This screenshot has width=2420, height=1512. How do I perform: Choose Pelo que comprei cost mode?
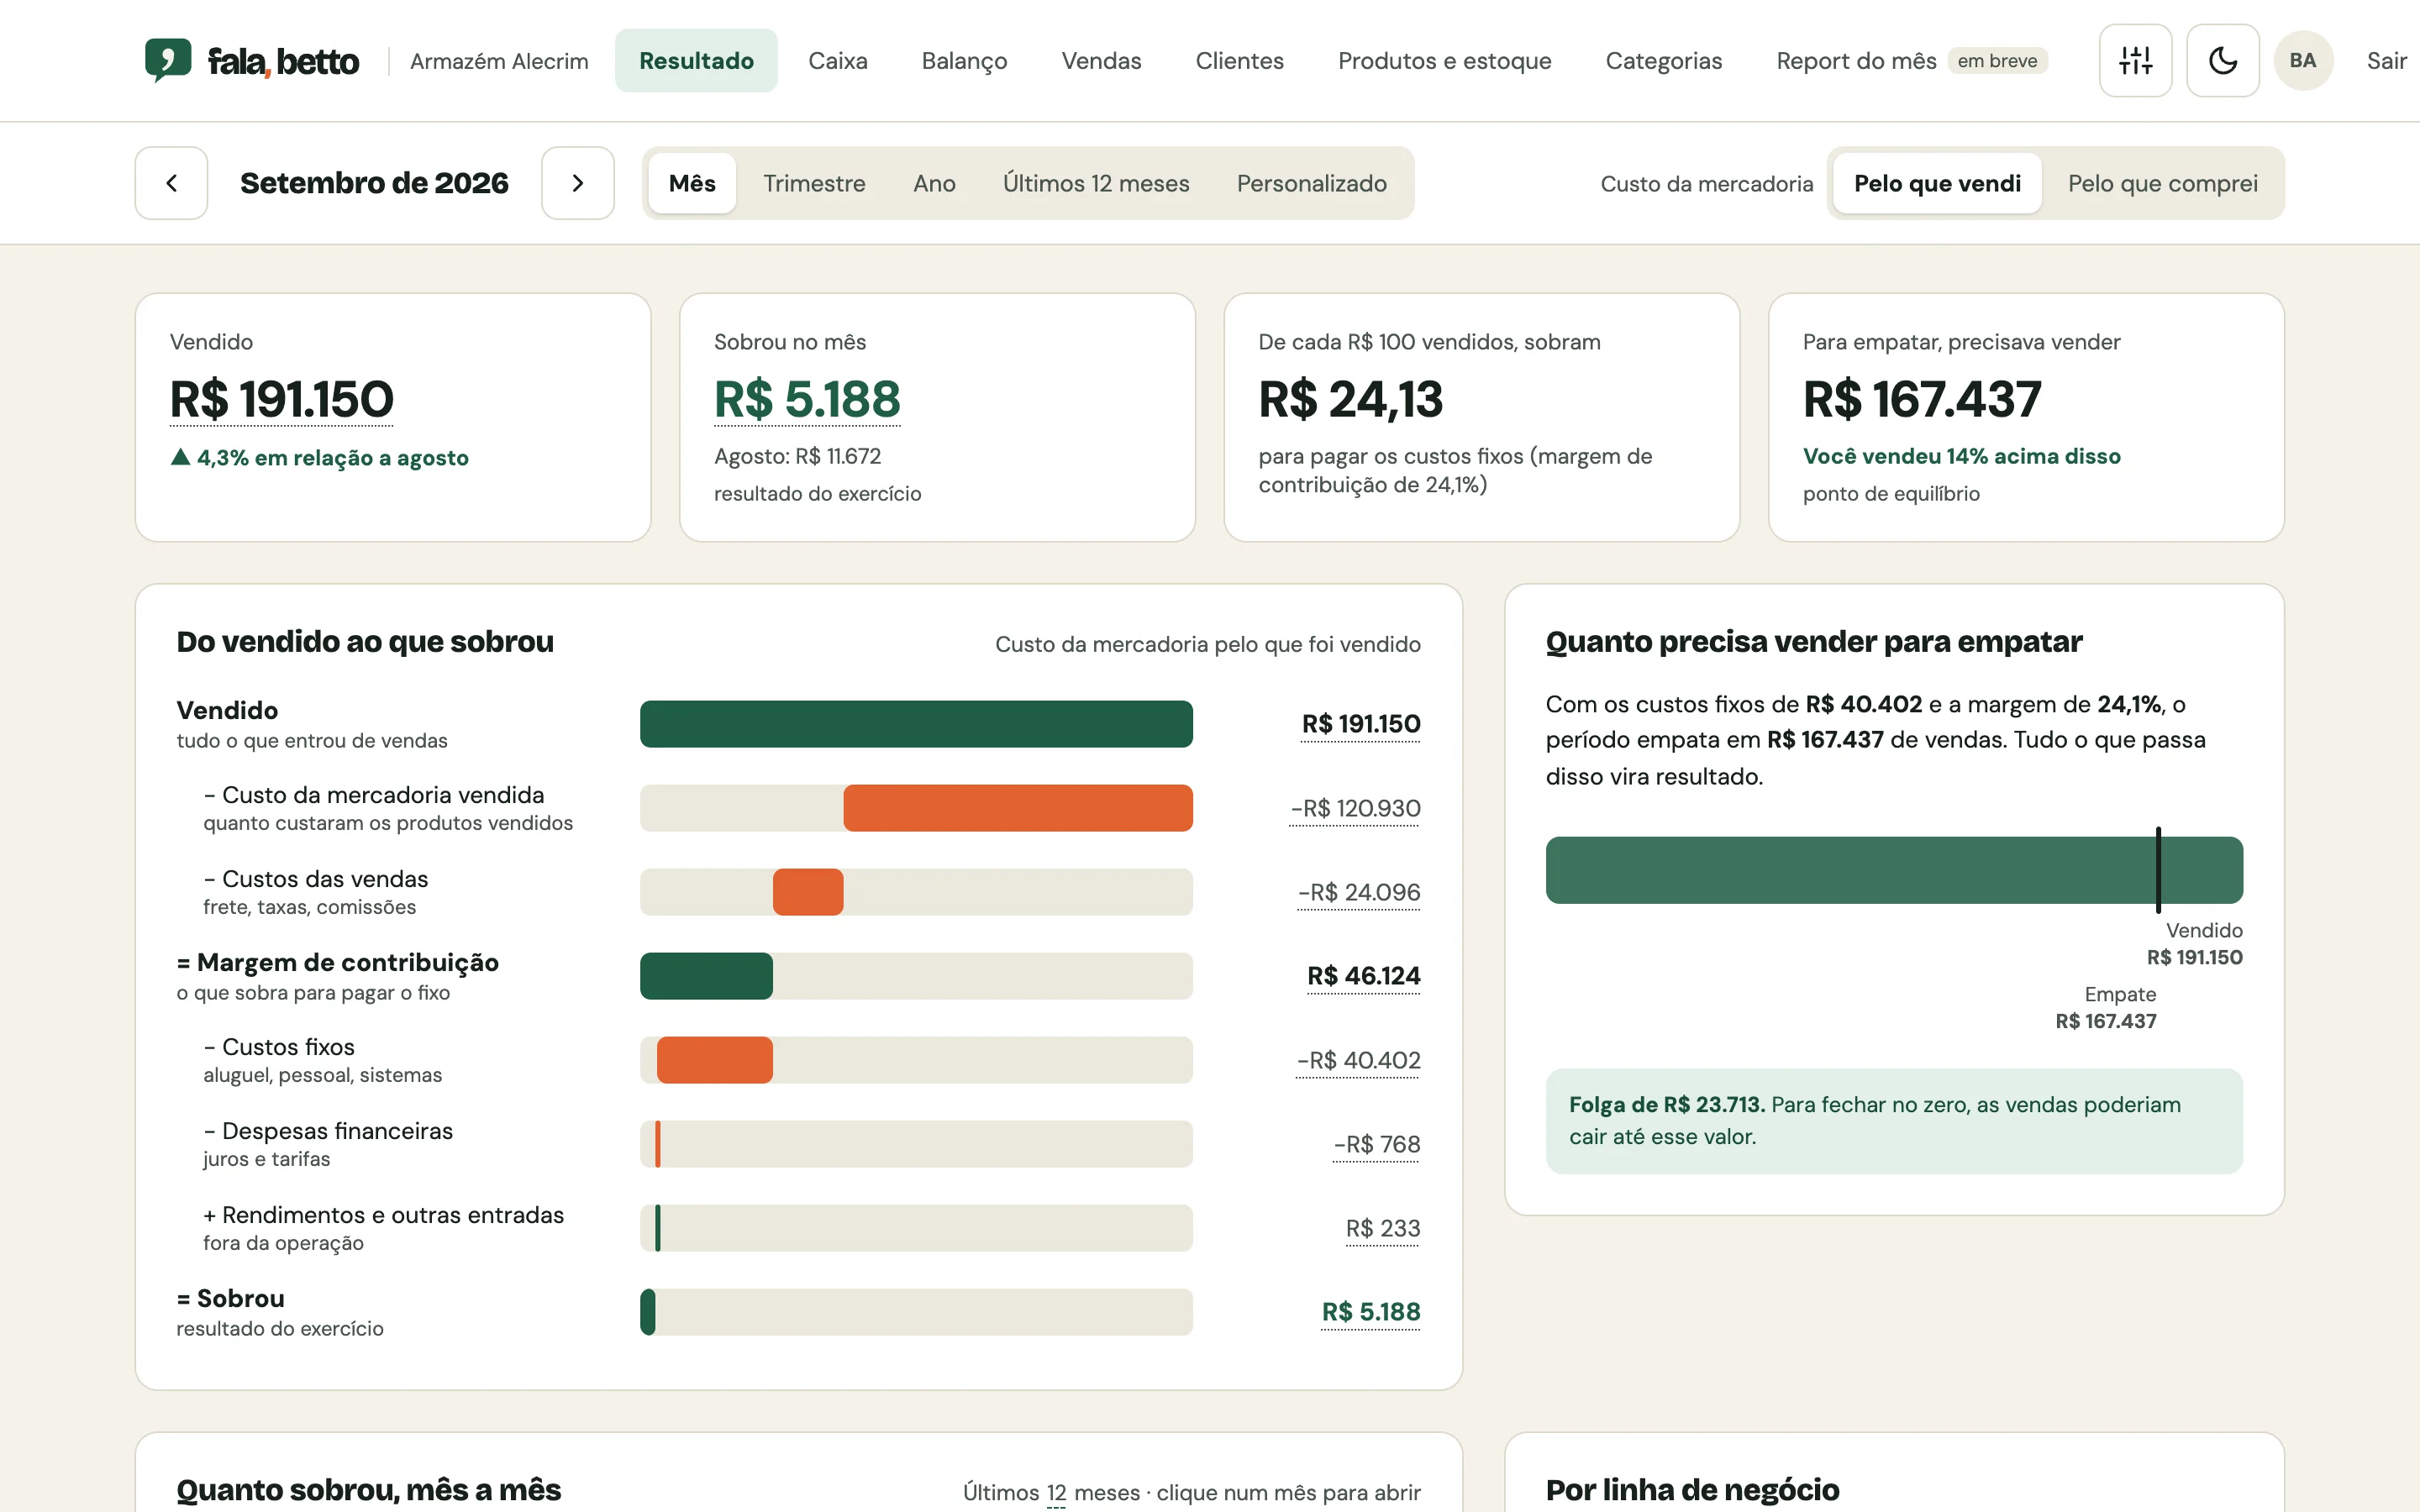pyautogui.click(x=2162, y=183)
